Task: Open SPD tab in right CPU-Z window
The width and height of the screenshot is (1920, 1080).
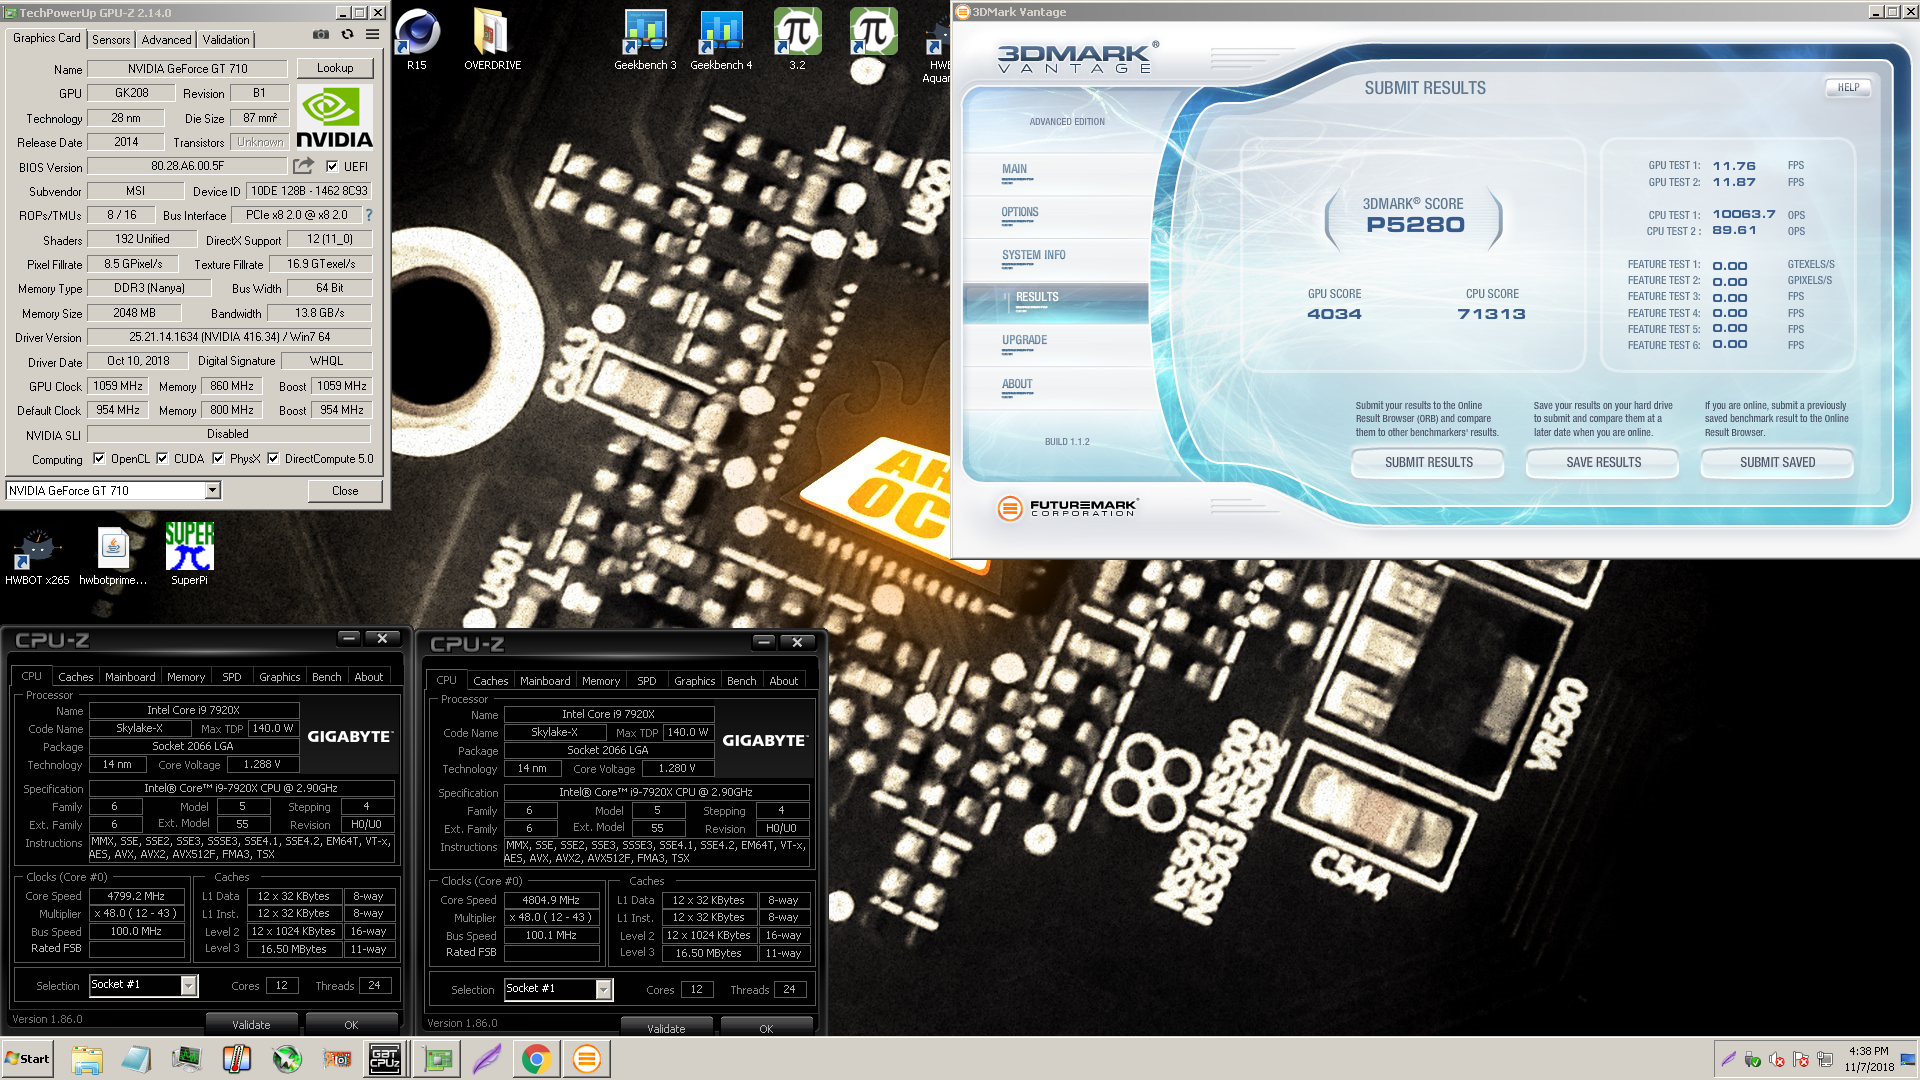Action: coord(647,681)
